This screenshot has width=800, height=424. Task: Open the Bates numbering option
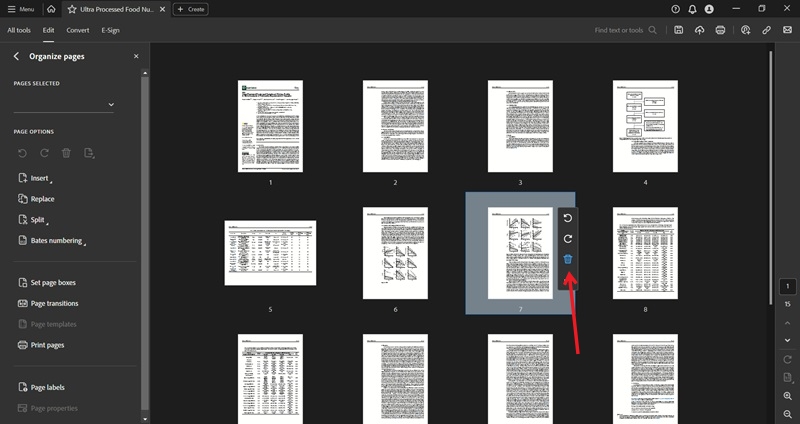coord(52,240)
